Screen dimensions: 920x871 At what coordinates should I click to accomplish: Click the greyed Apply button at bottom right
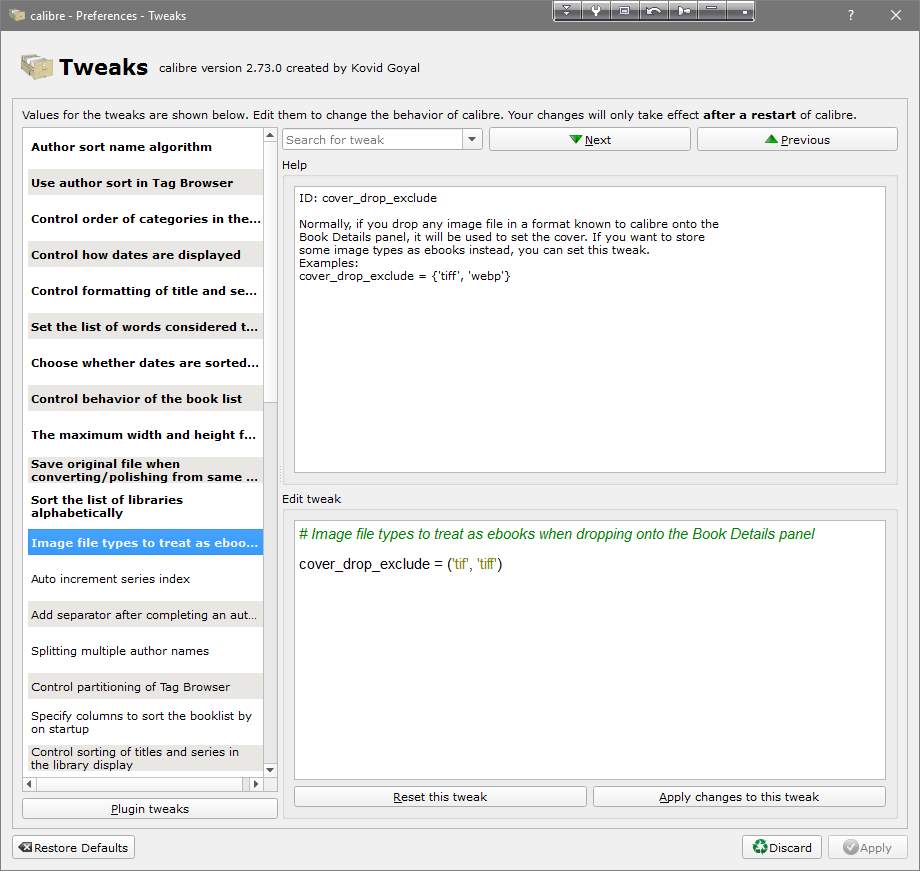coord(867,848)
